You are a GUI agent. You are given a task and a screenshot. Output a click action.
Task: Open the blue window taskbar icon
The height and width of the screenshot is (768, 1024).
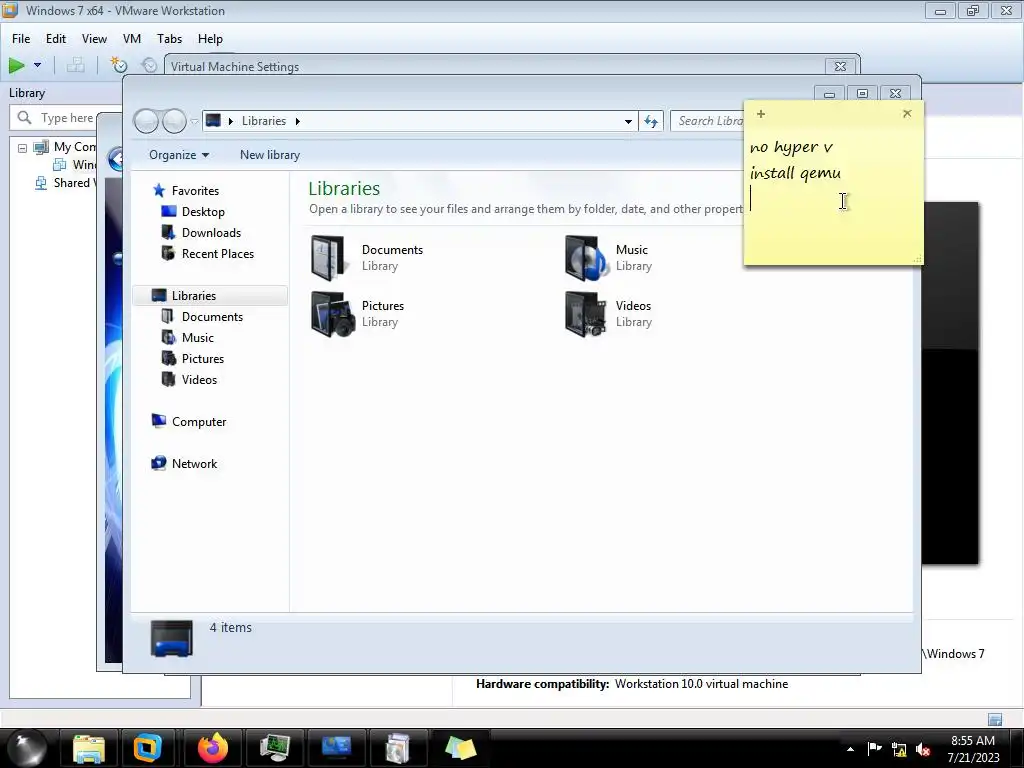(x=336, y=748)
